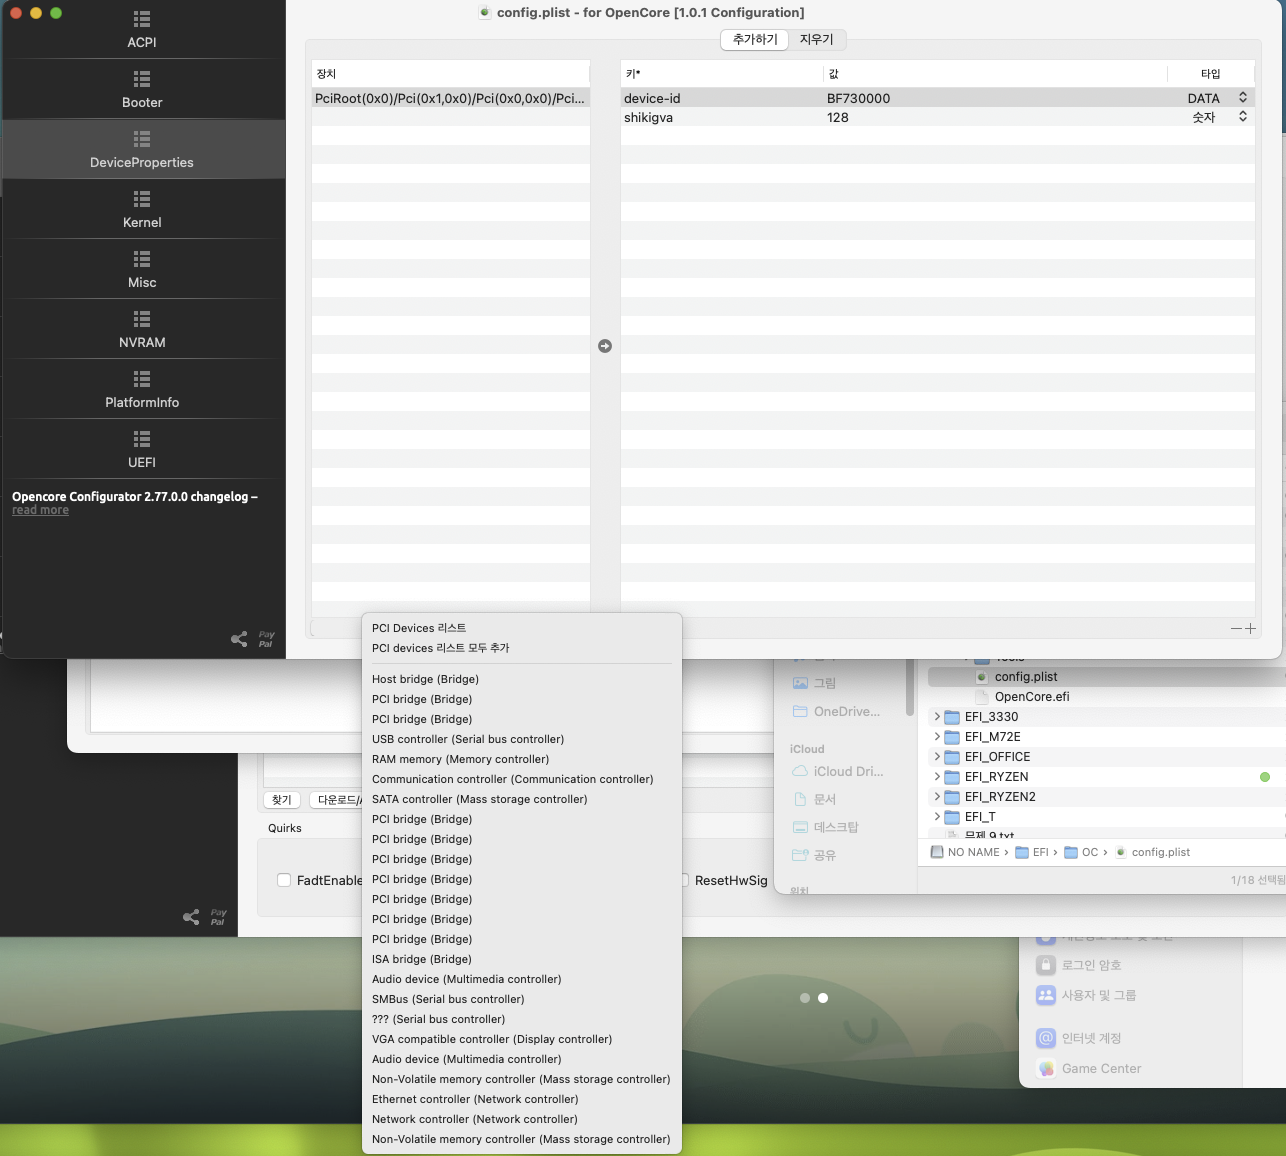Select Host bridge (Bridge) from menu
The height and width of the screenshot is (1156, 1286).
point(522,679)
